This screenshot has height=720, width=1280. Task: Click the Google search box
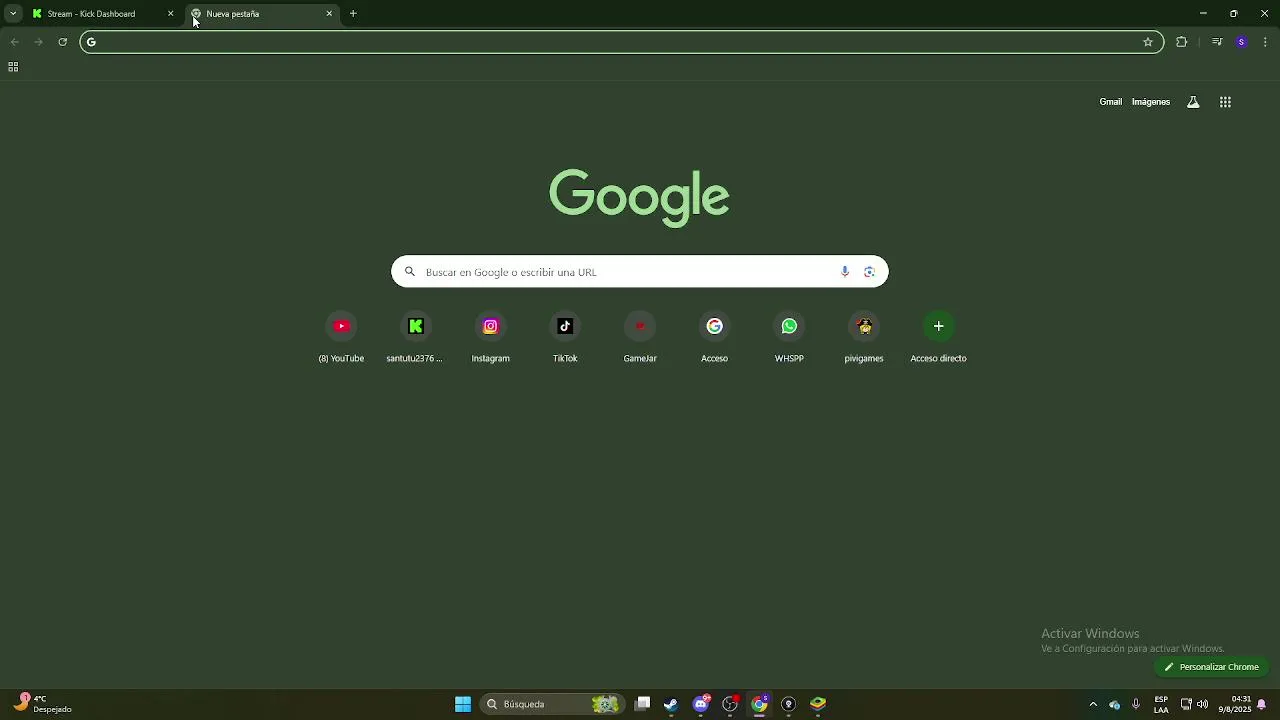click(x=640, y=272)
